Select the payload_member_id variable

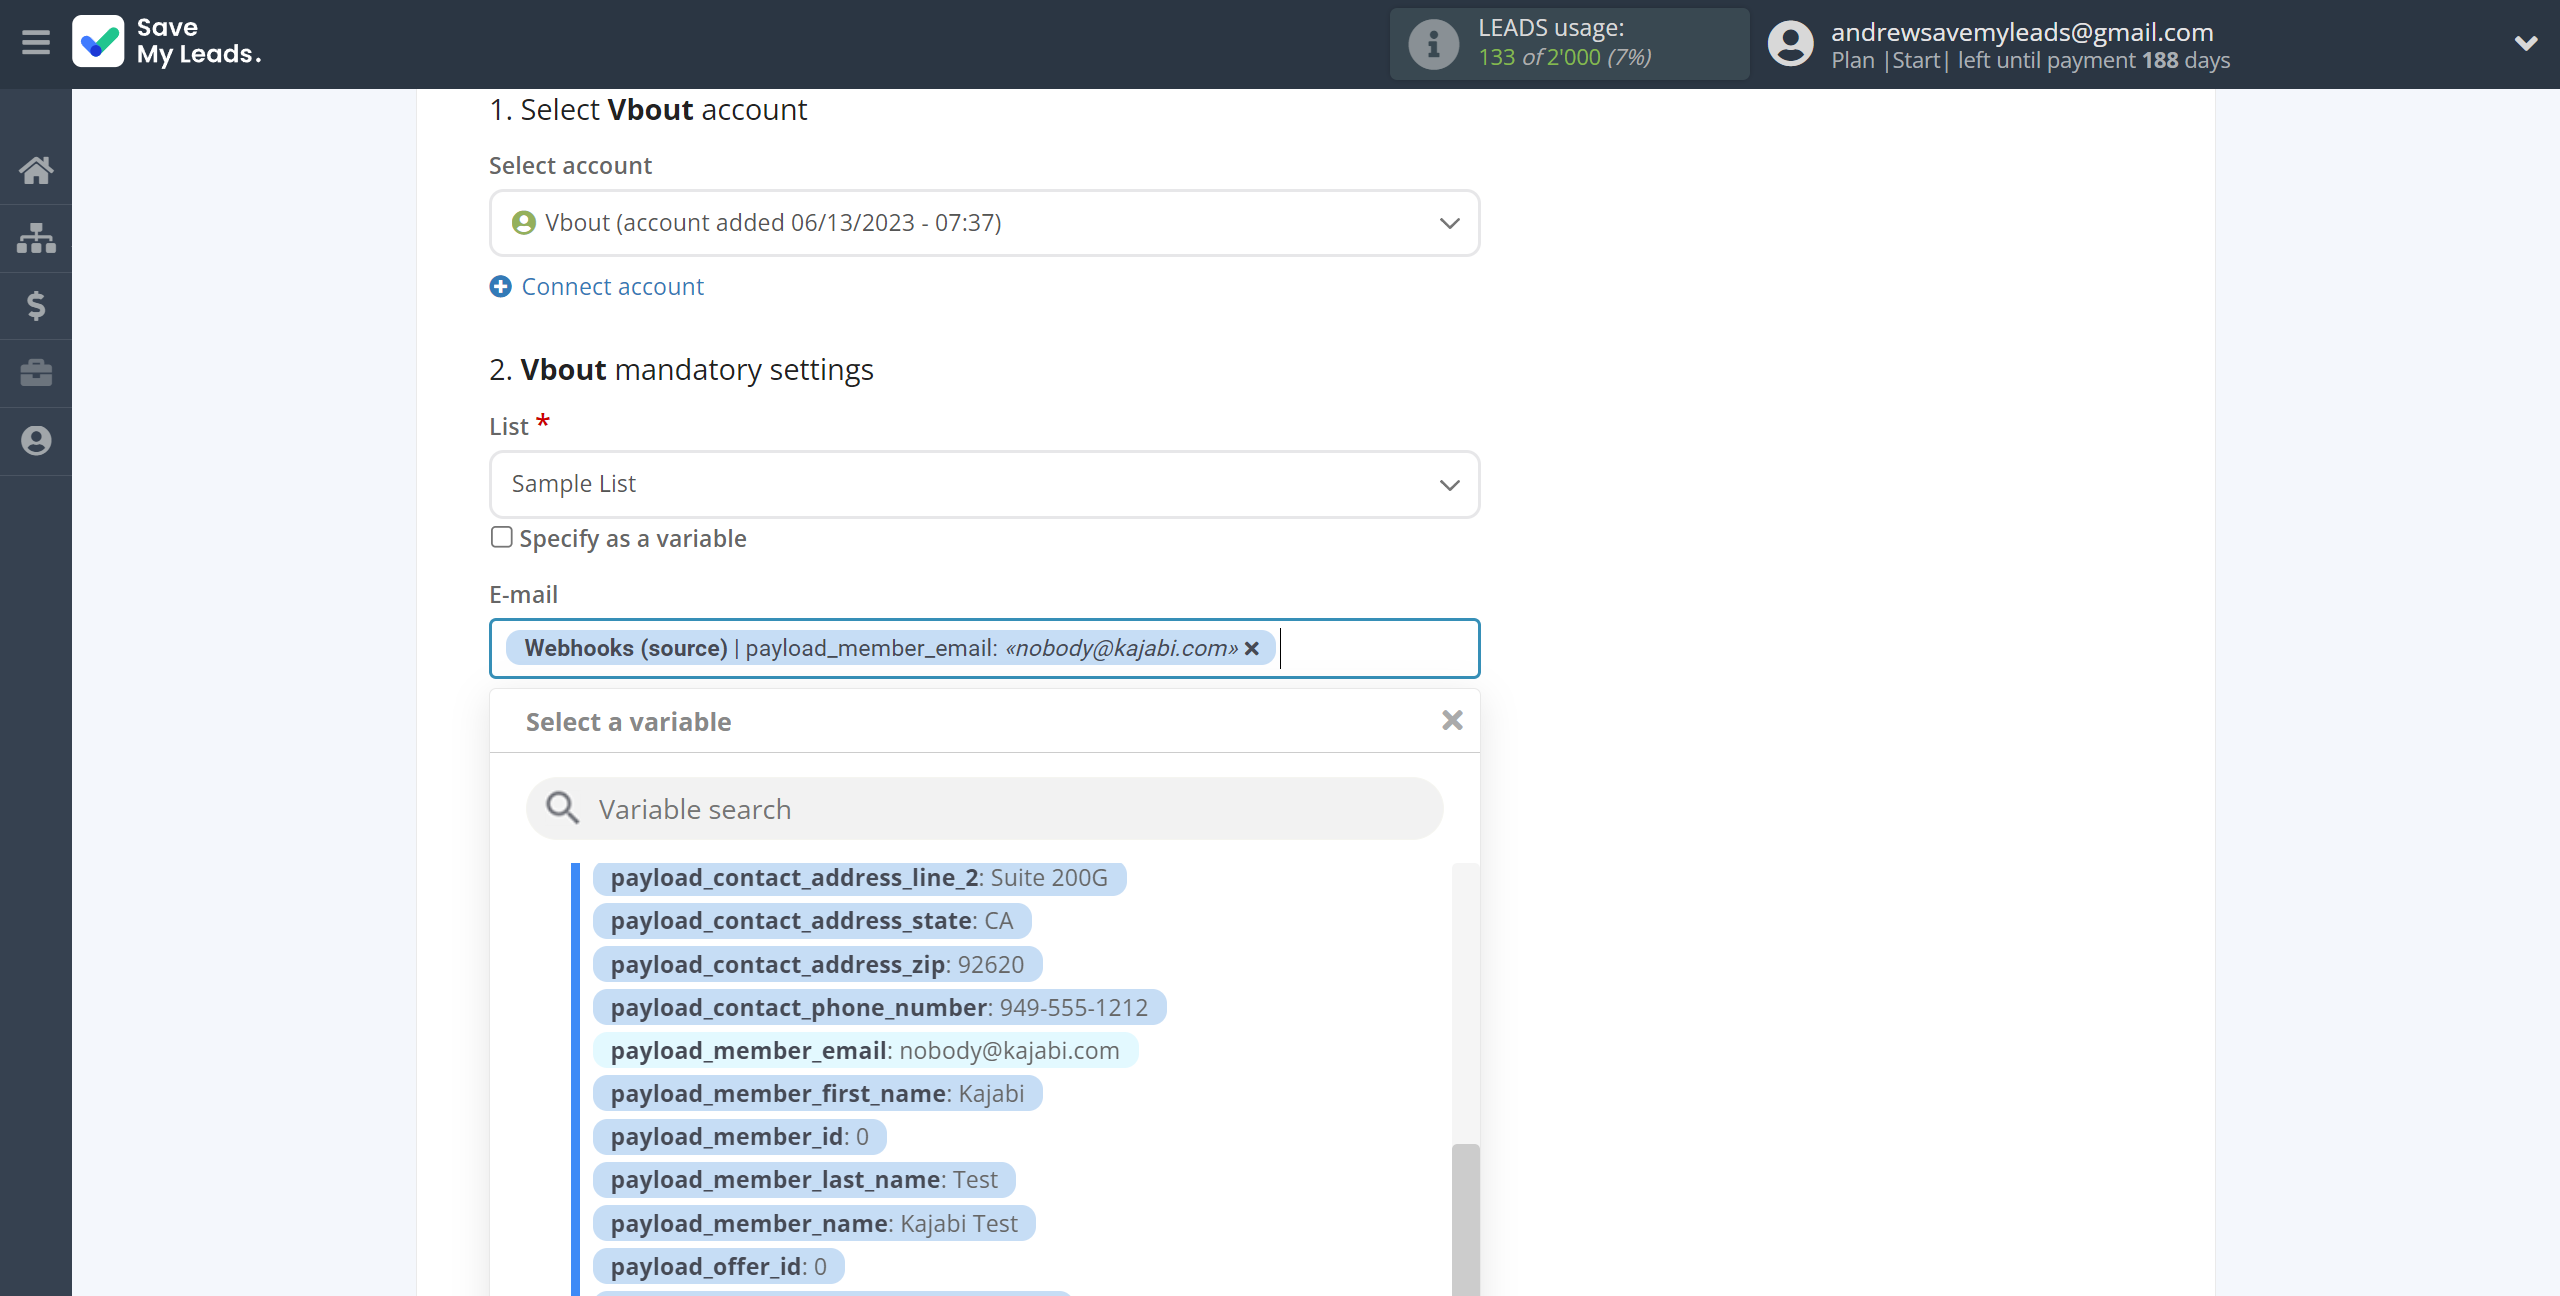click(x=739, y=1137)
